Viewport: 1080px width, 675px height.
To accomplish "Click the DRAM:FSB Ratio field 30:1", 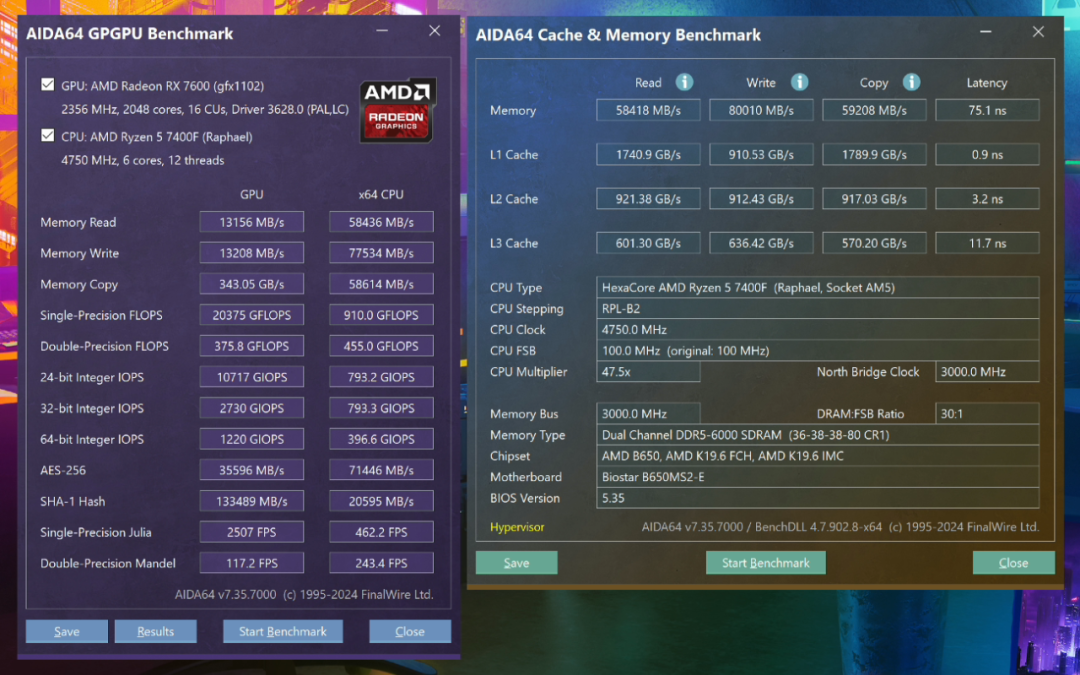I will [987, 413].
